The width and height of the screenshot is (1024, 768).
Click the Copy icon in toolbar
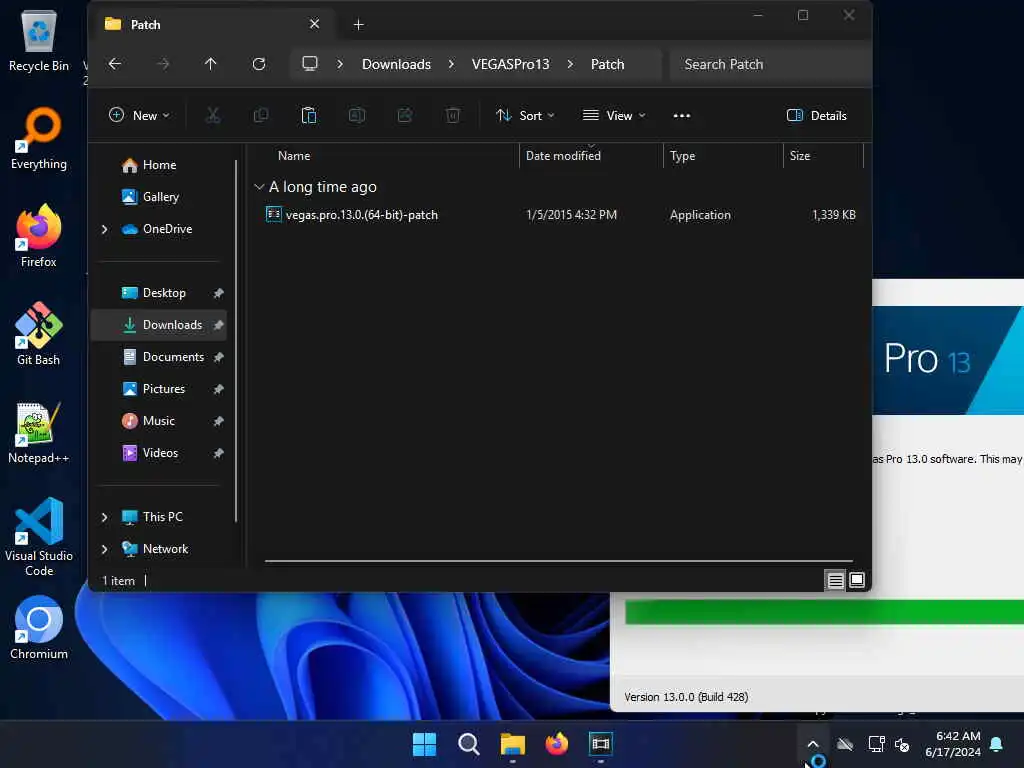[x=261, y=116]
